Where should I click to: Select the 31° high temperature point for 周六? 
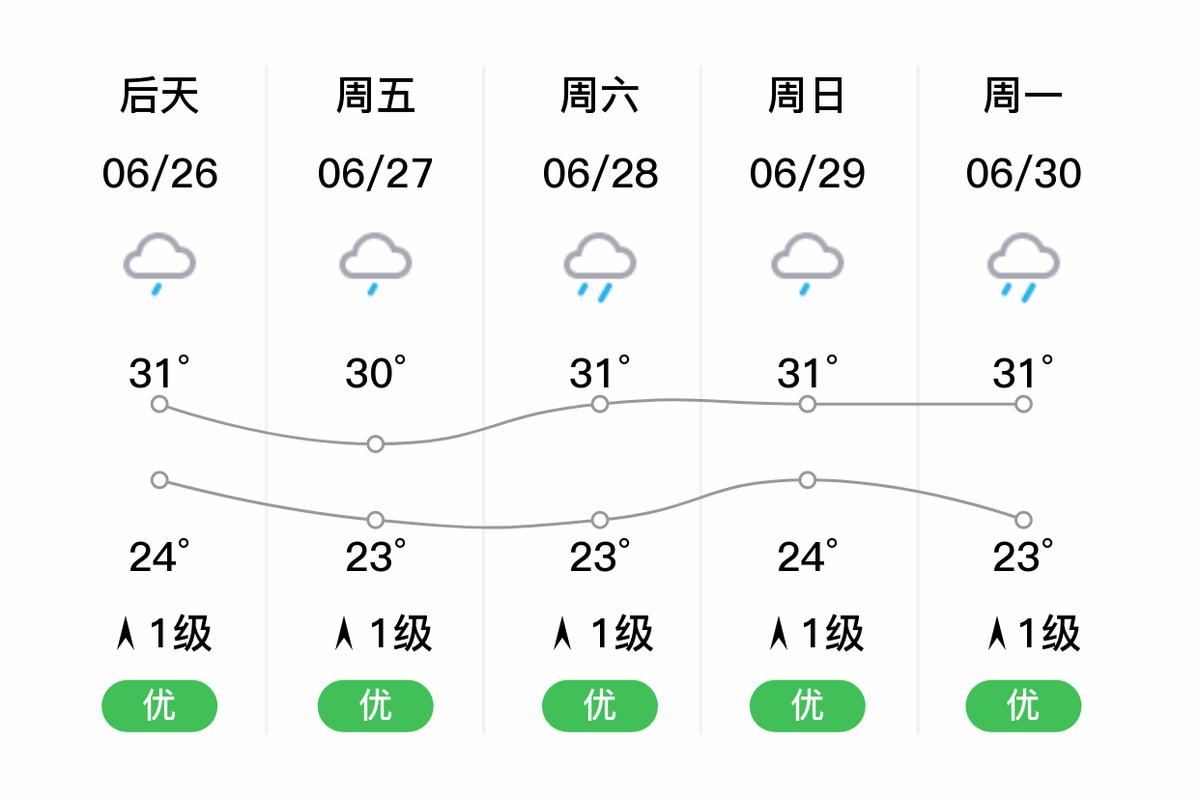(599, 405)
